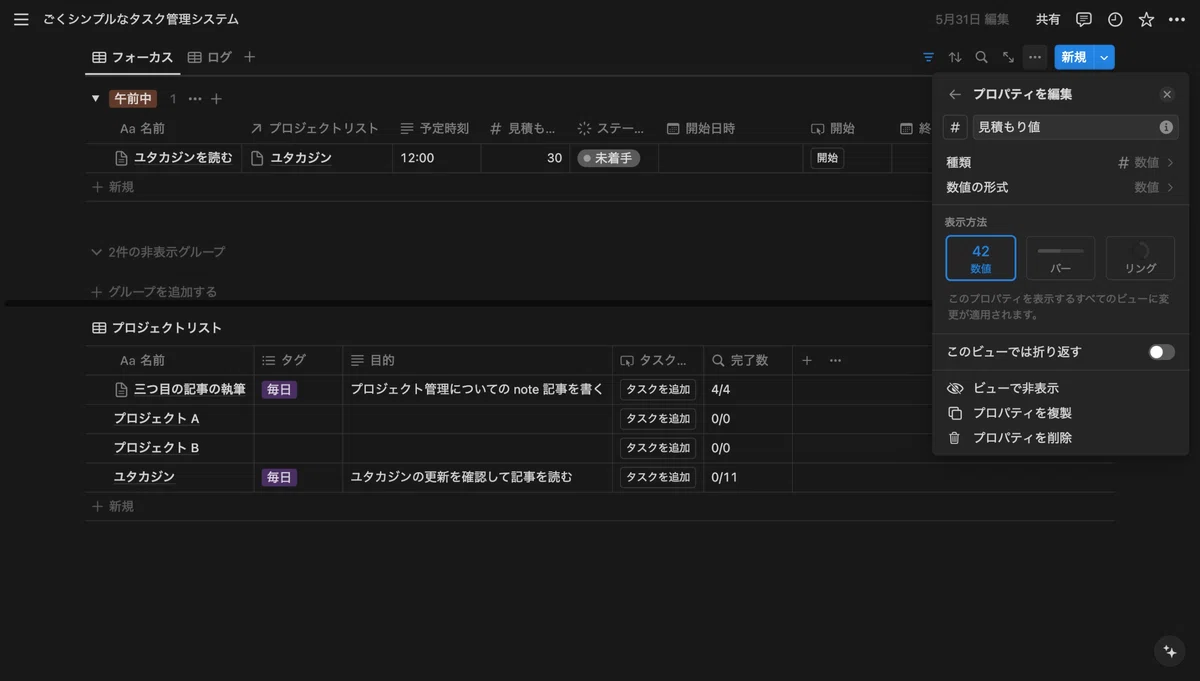The width and height of the screenshot is (1200, 681).
Task: Click the 完了数 column header
Action: click(748, 360)
